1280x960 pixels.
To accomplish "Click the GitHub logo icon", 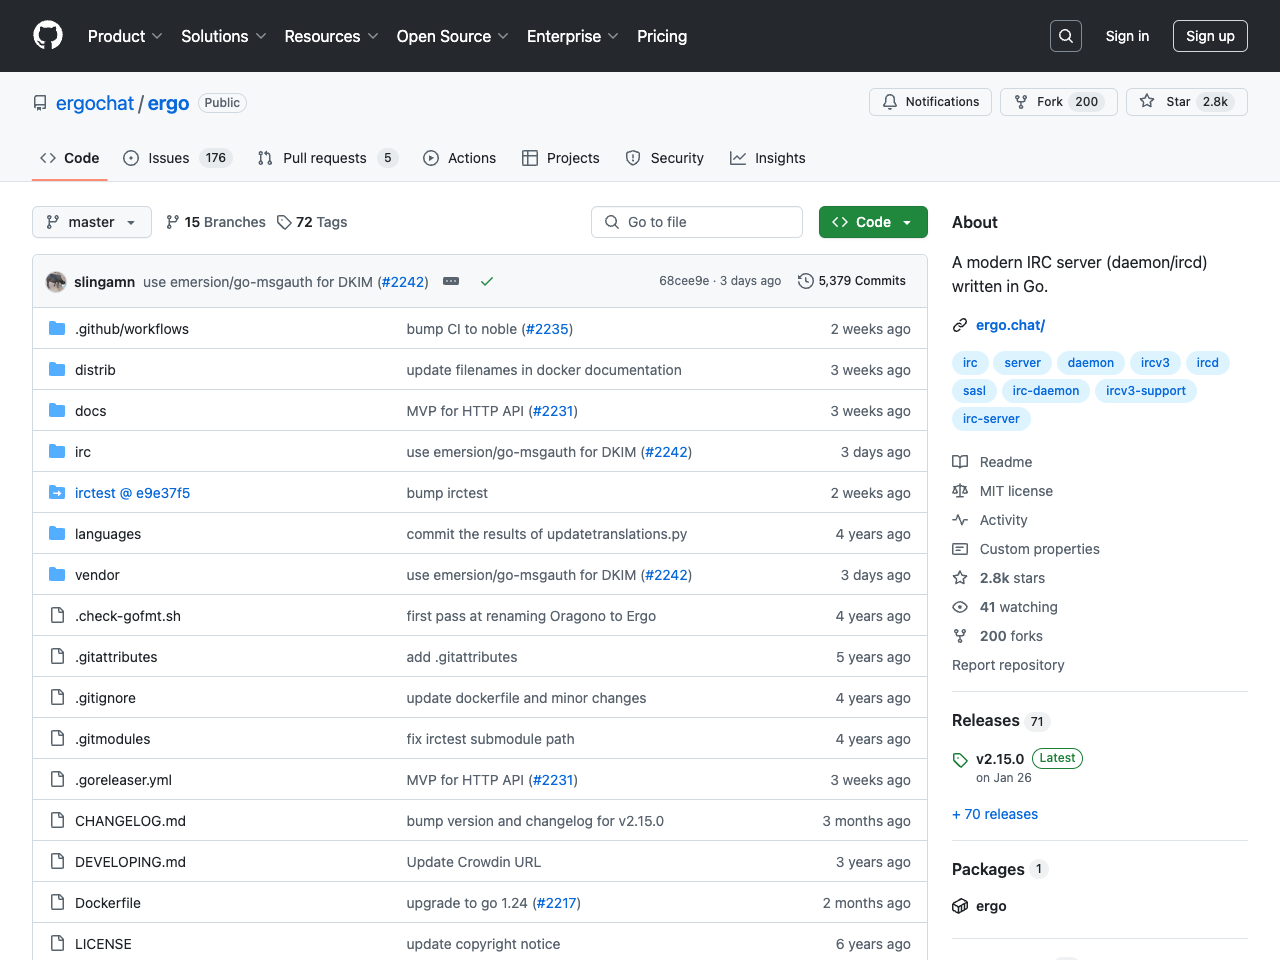I will pyautogui.click(x=48, y=36).
